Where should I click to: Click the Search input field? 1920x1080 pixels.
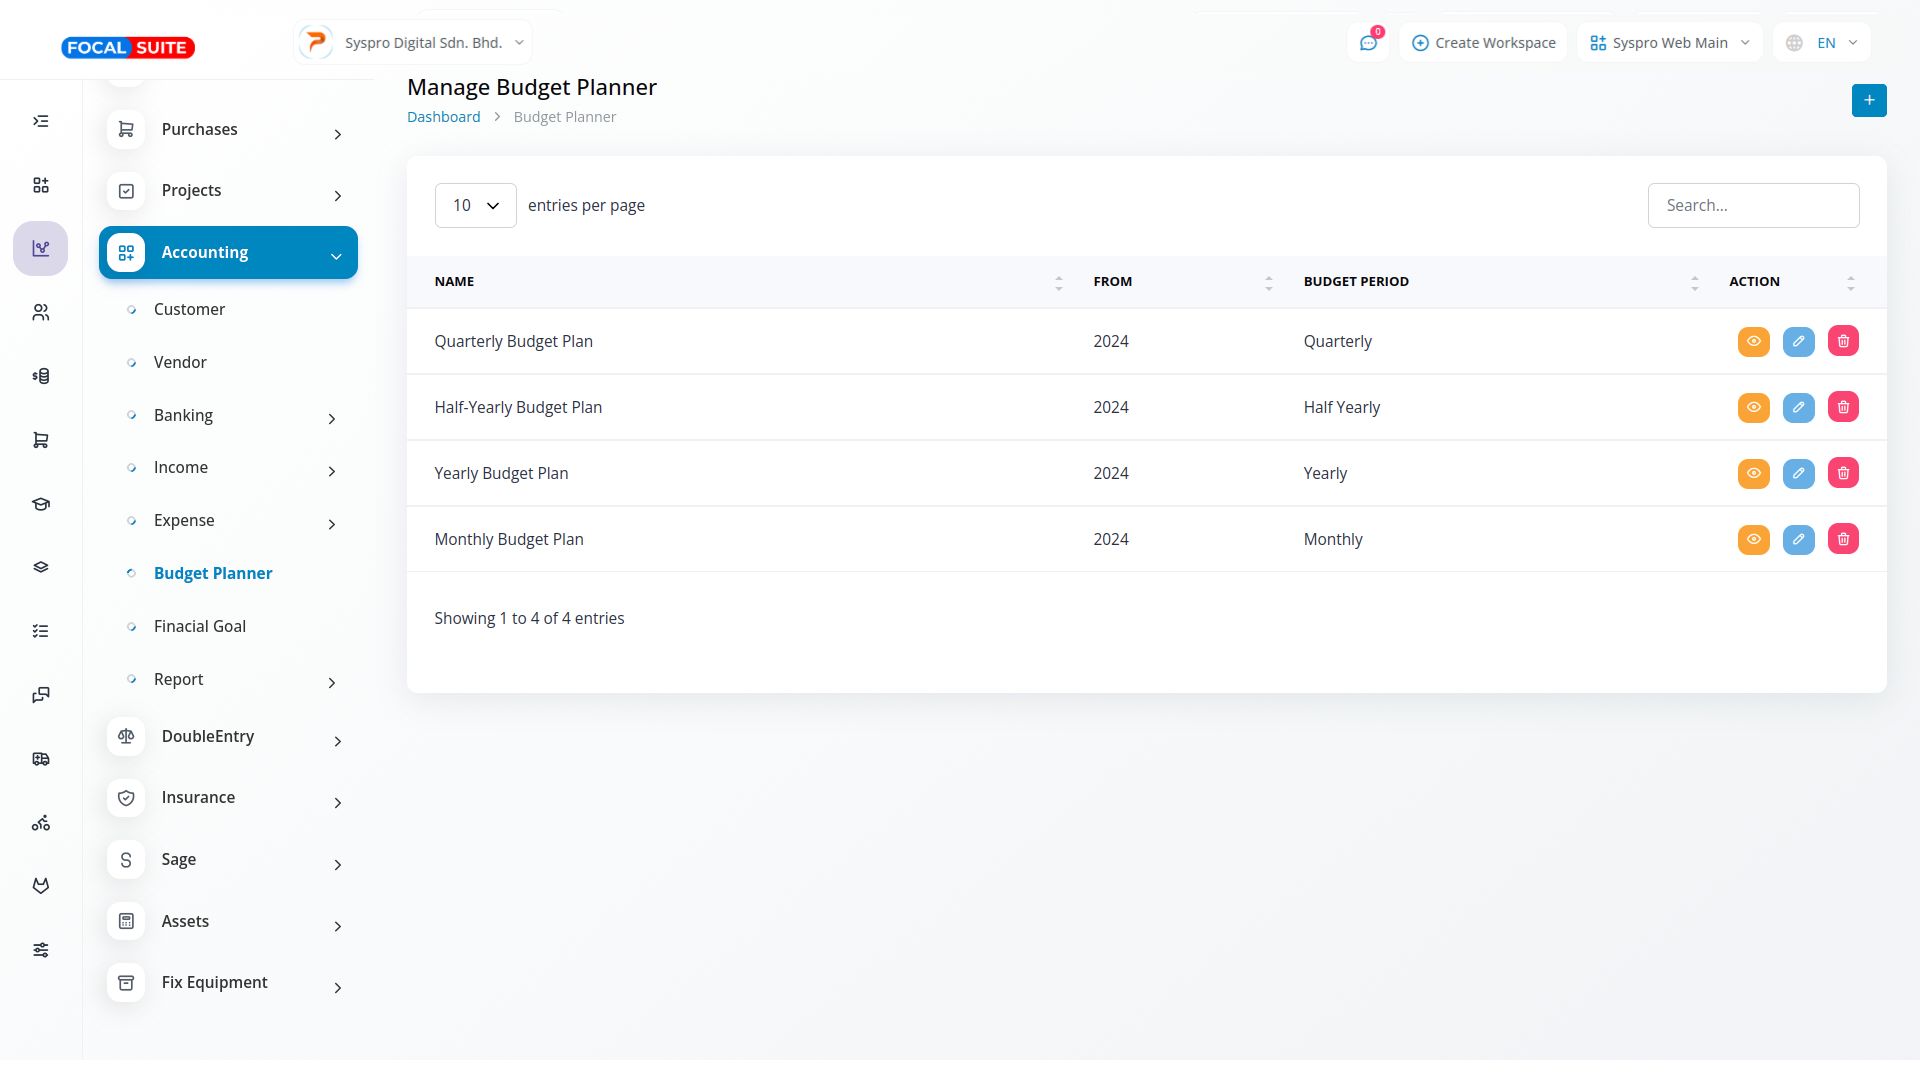[x=1752, y=205]
